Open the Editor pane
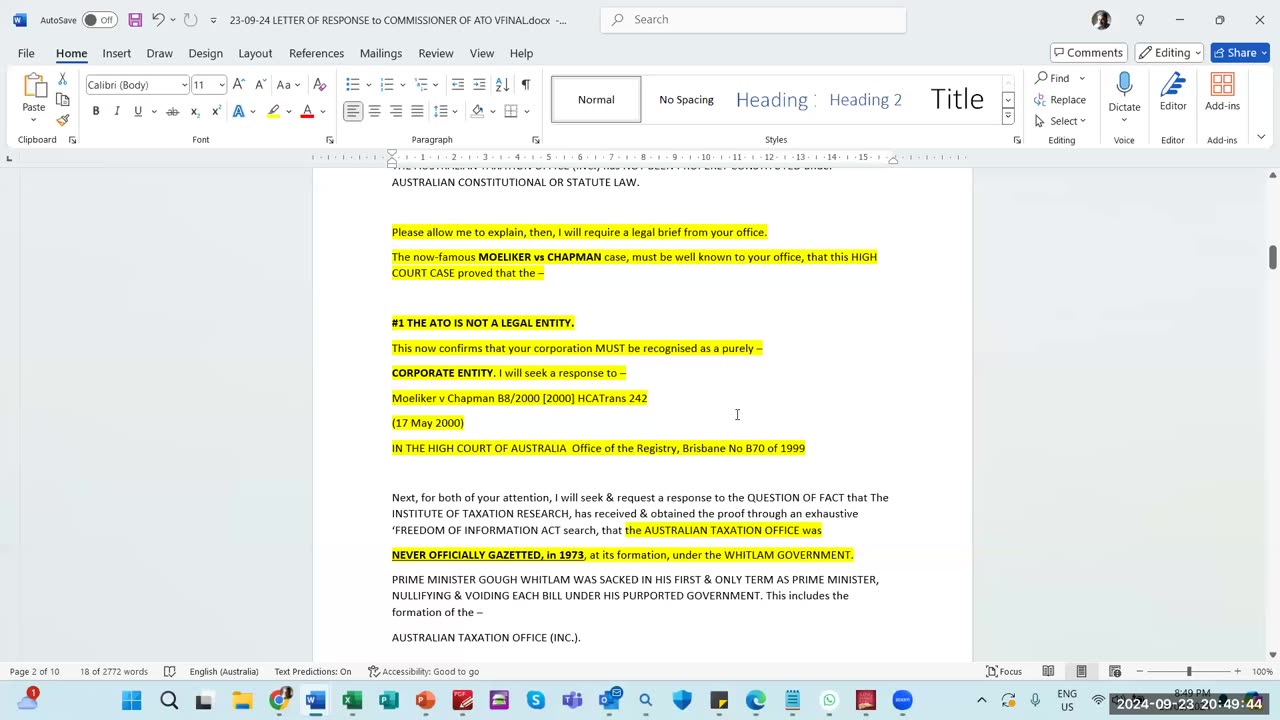1280x720 pixels. pos(1173,93)
